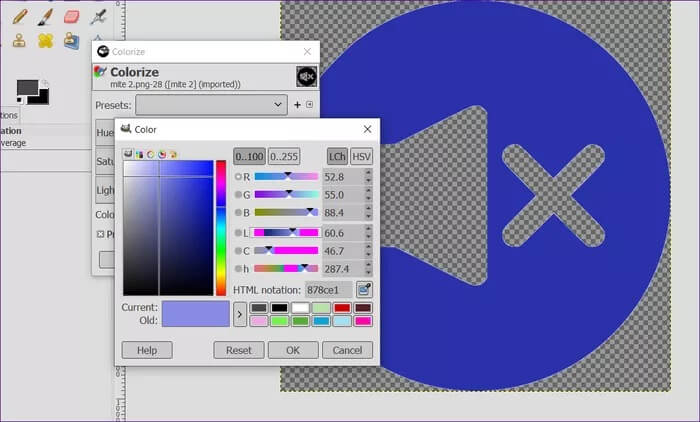Select the yellow Heal tool
Image resolution: width=700 pixels, height=422 pixels.
(x=46, y=41)
